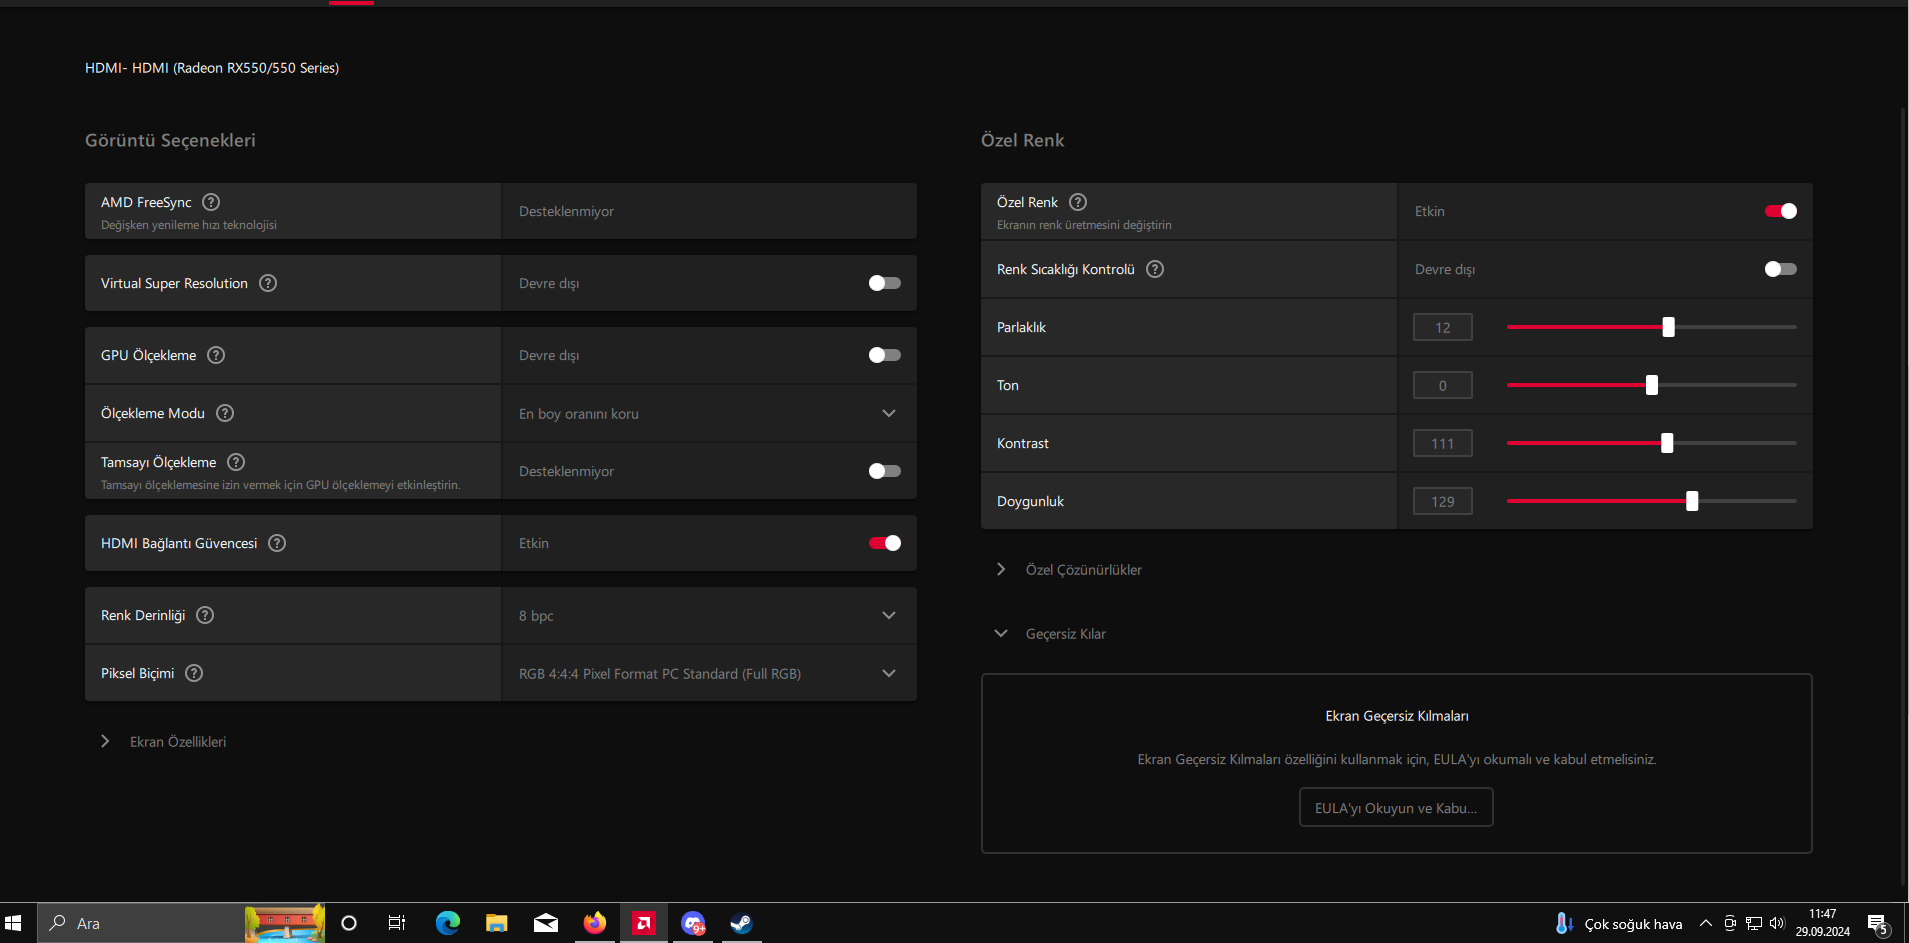The image size is (1909, 943).
Task: Enable Virtual Super Resolution toggle
Action: [x=884, y=283]
